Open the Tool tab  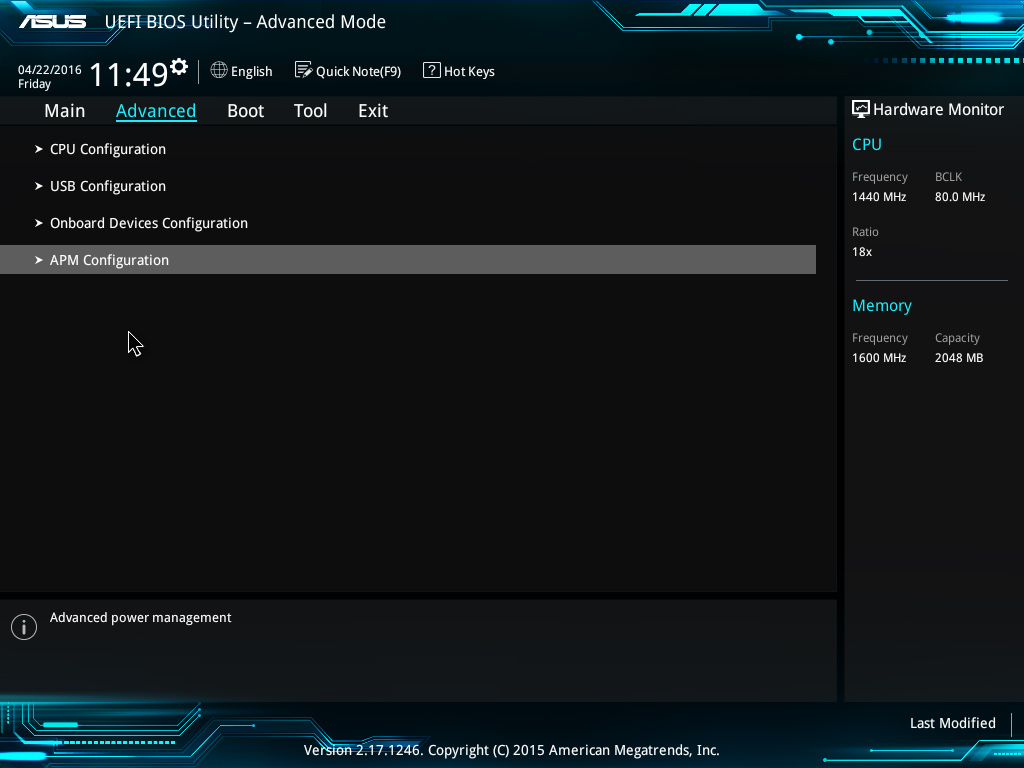point(310,110)
